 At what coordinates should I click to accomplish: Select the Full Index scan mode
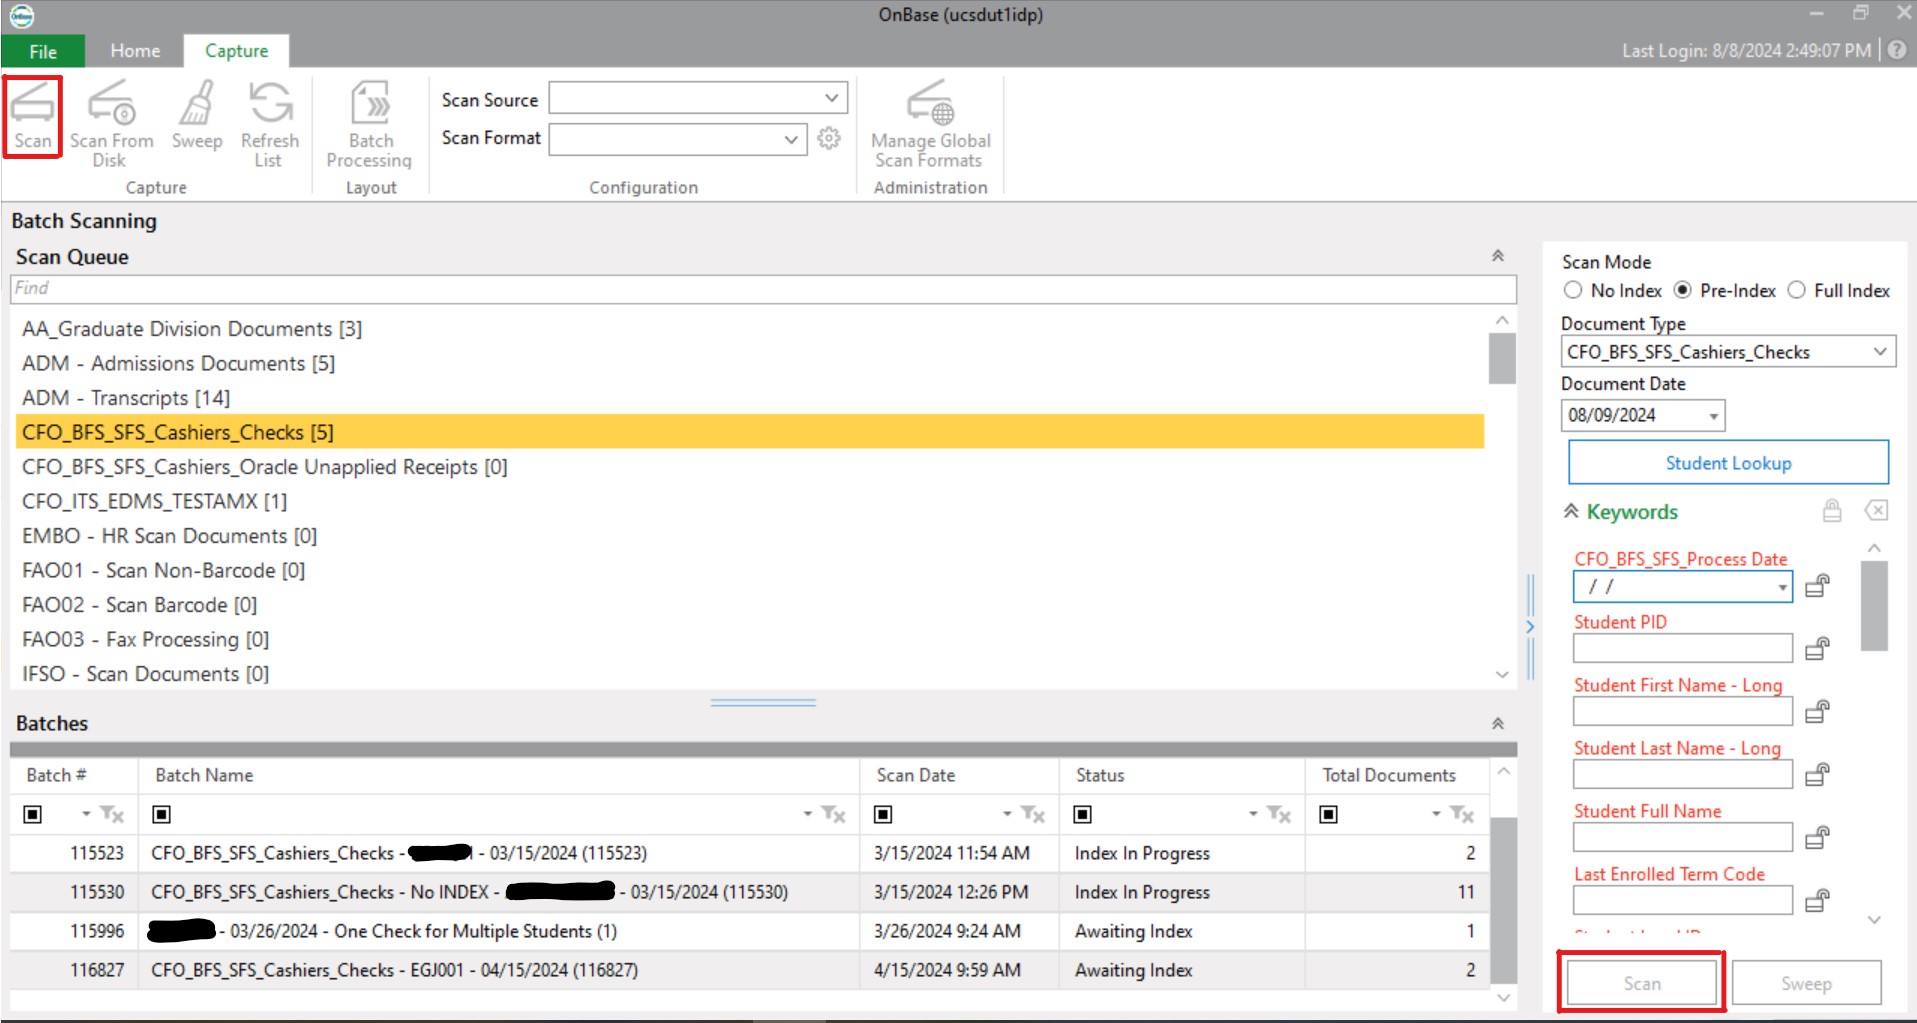coord(1797,290)
